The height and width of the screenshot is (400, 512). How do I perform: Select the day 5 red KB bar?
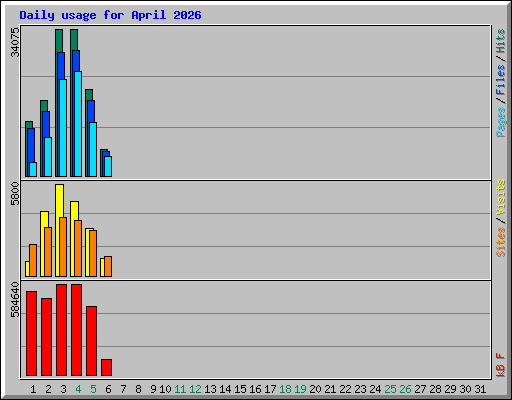91,341
